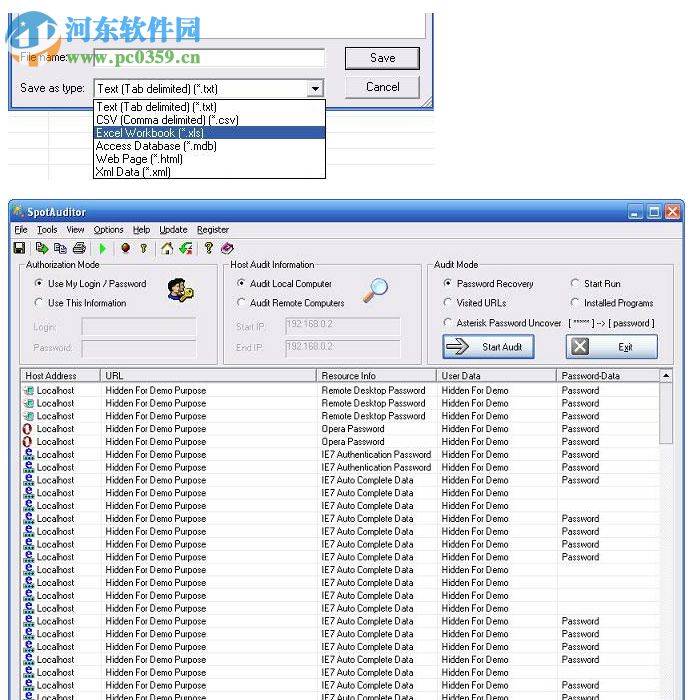
Task: Choose Access Database (*.mdb) from list
Action: (209, 146)
